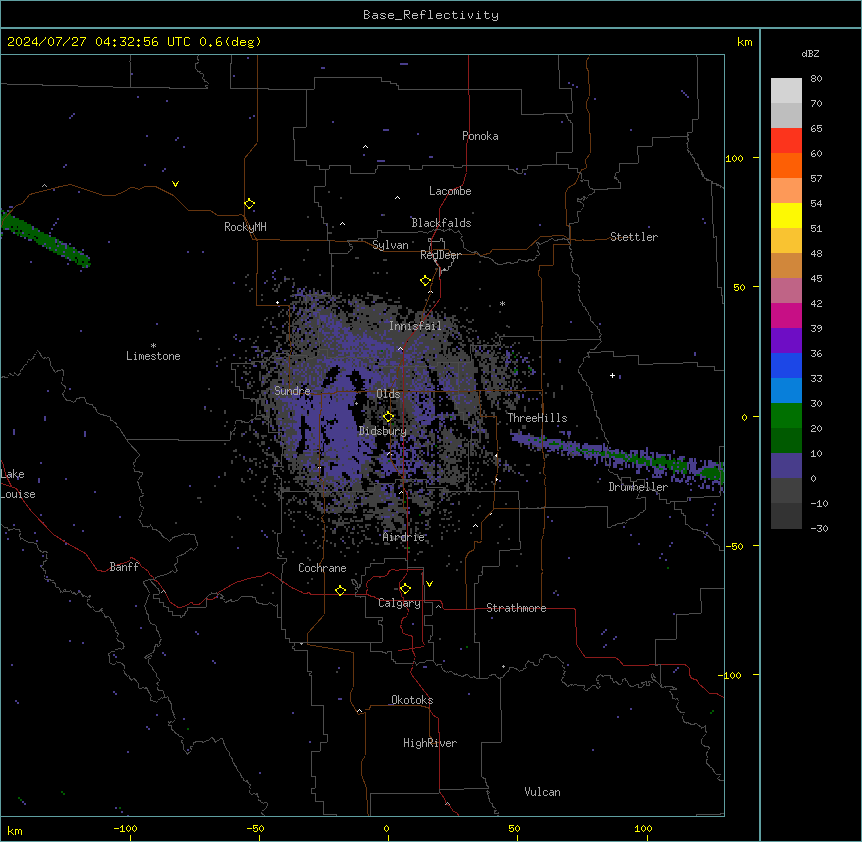Click the Drumheller city label
The image size is (862, 842).
point(638,487)
